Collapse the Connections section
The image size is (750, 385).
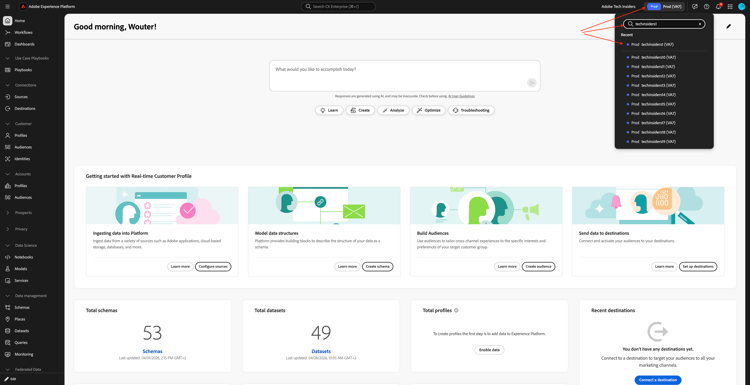point(8,85)
